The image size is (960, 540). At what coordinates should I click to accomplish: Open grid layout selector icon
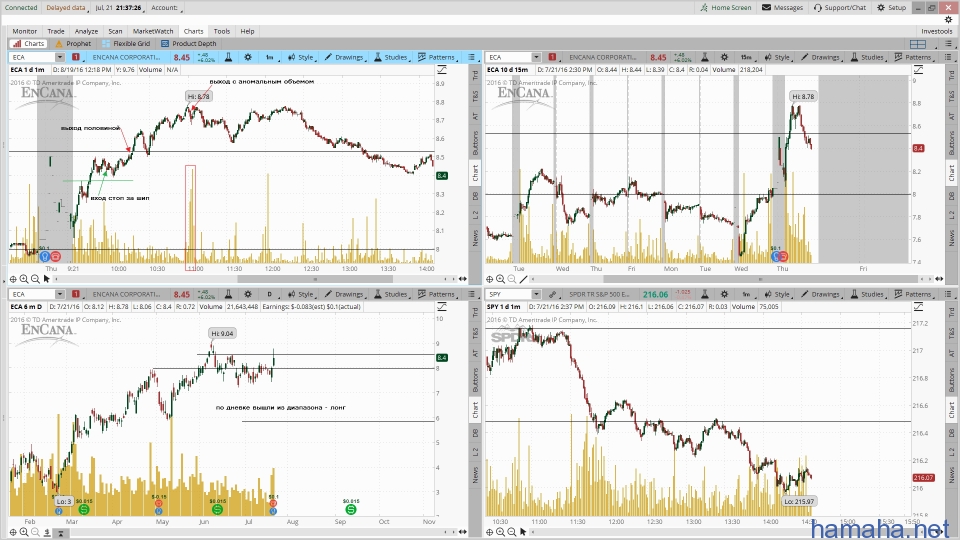coord(918,43)
